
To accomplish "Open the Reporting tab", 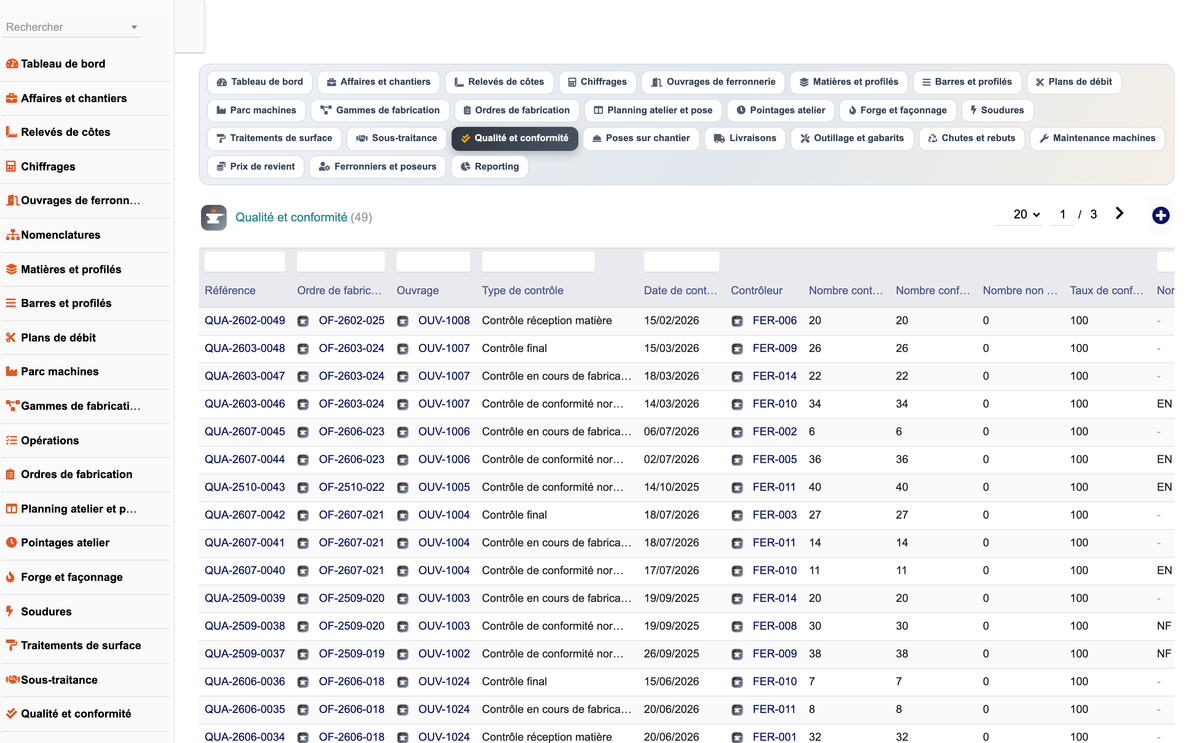I will (490, 167).
